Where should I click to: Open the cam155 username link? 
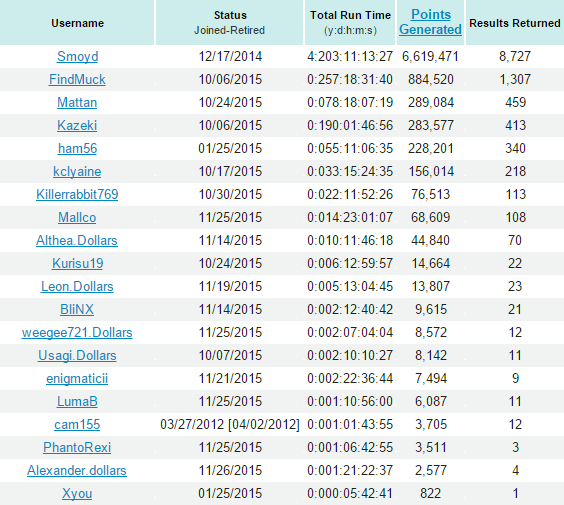[77, 425]
